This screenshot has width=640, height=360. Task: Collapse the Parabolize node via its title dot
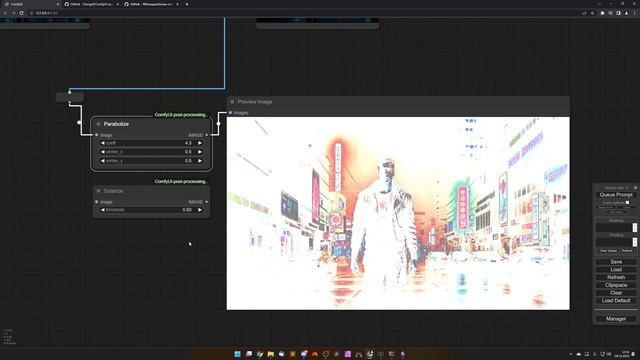pos(98,124)
